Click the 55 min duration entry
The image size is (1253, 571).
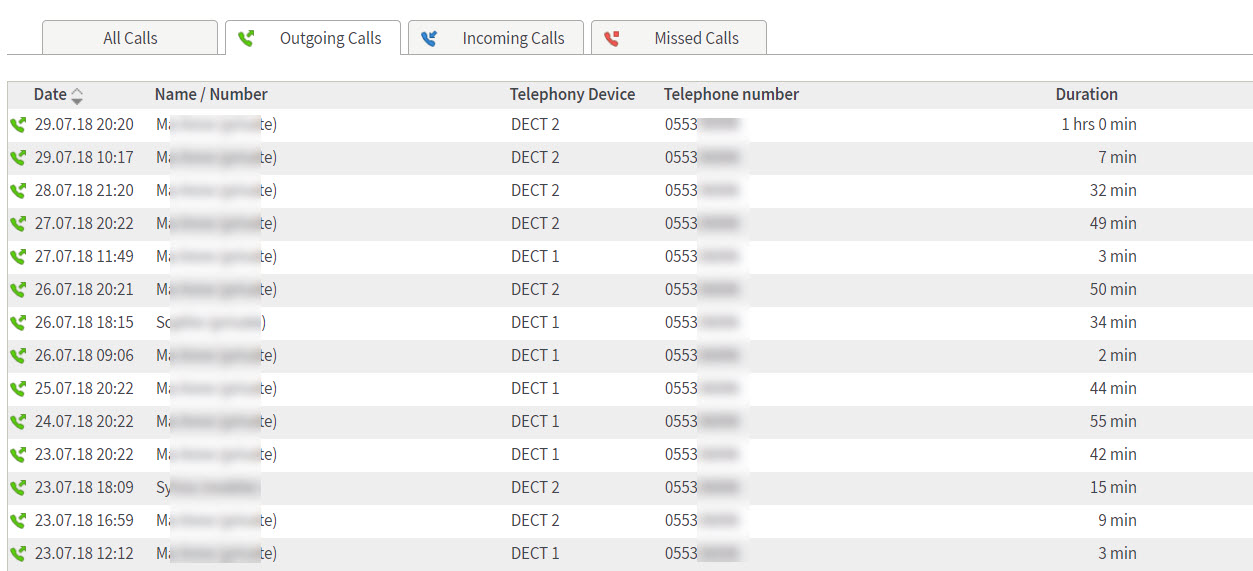pos(1112,422)
